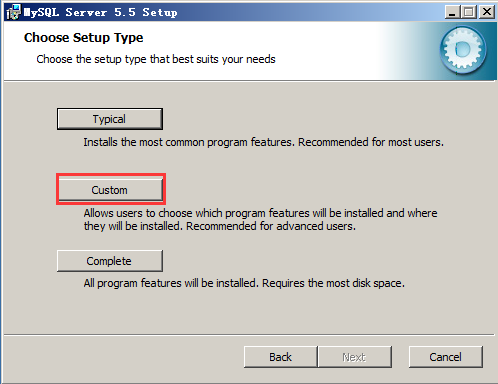Viewport: 498px width, 384px height.
Task: Click the MySQL Server 5.5 Setup title
Action: click(x=101, y=13)
